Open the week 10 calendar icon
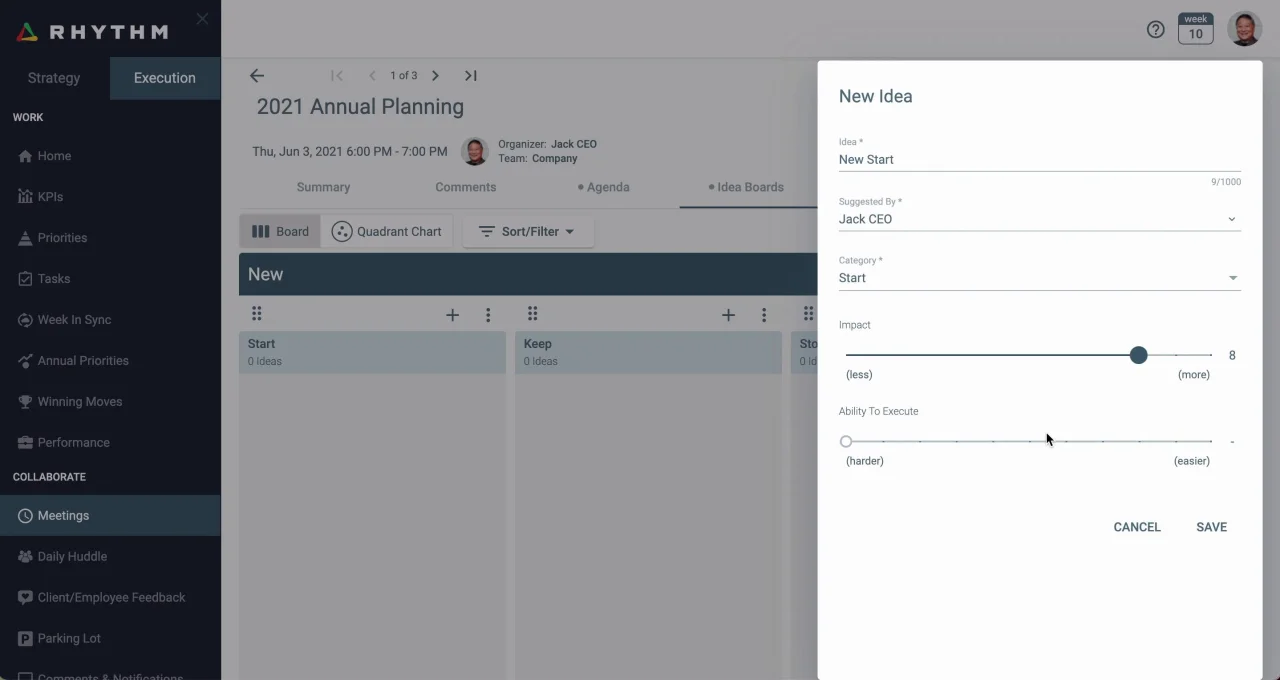1280x680 pixels. pyautogui.click(x=1195, y=29)
